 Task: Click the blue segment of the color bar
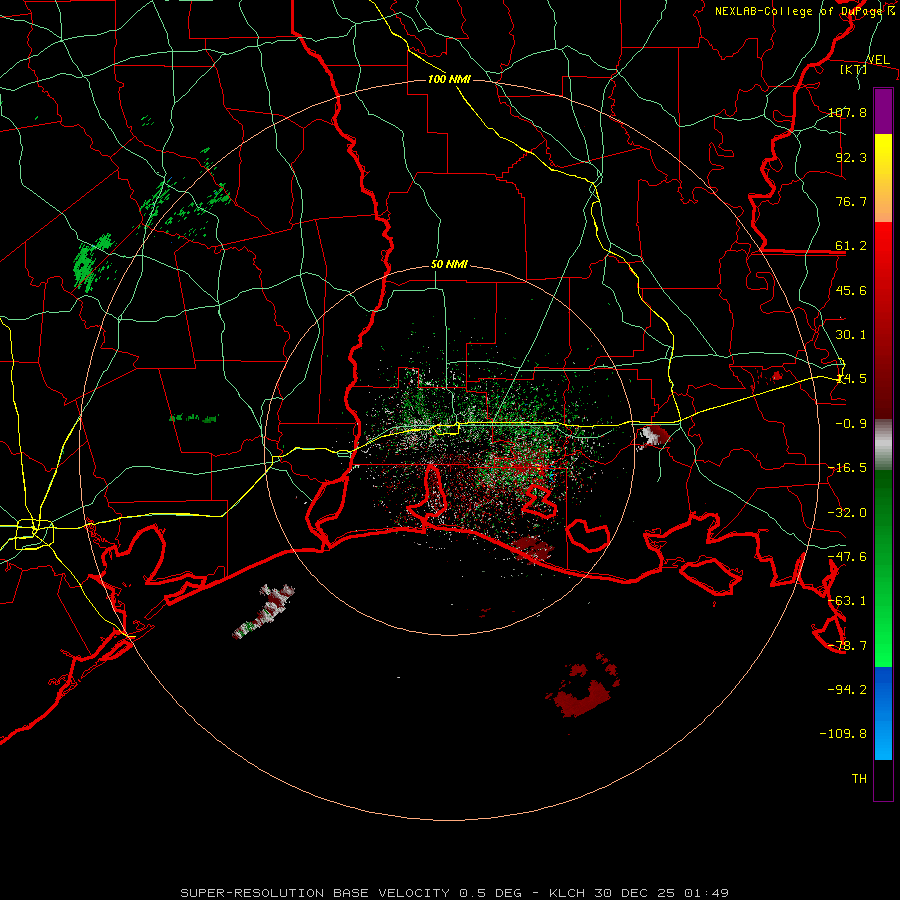(883, 713)
